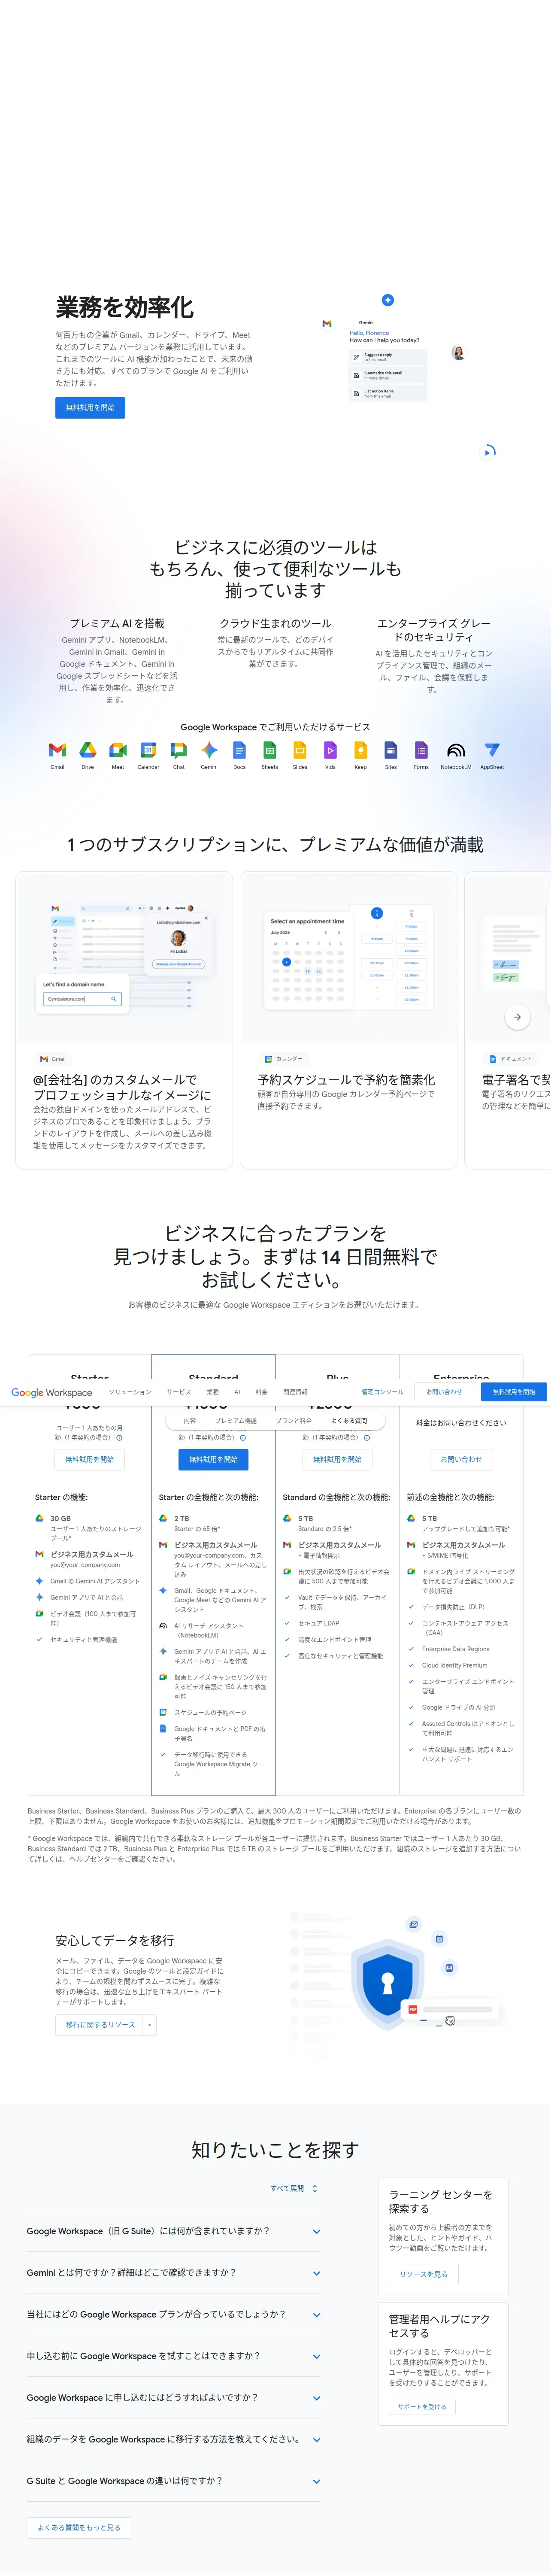Jump to the 内容 section tab
551x2576 pixels.
coord(190,1421)
